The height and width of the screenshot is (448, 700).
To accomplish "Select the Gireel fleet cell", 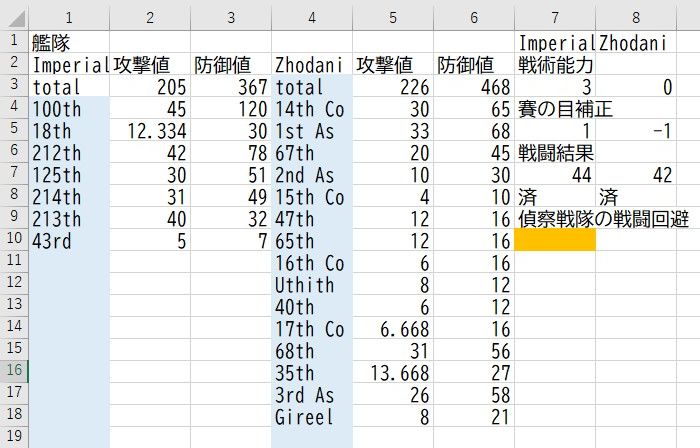I will [x=312, y=416].
